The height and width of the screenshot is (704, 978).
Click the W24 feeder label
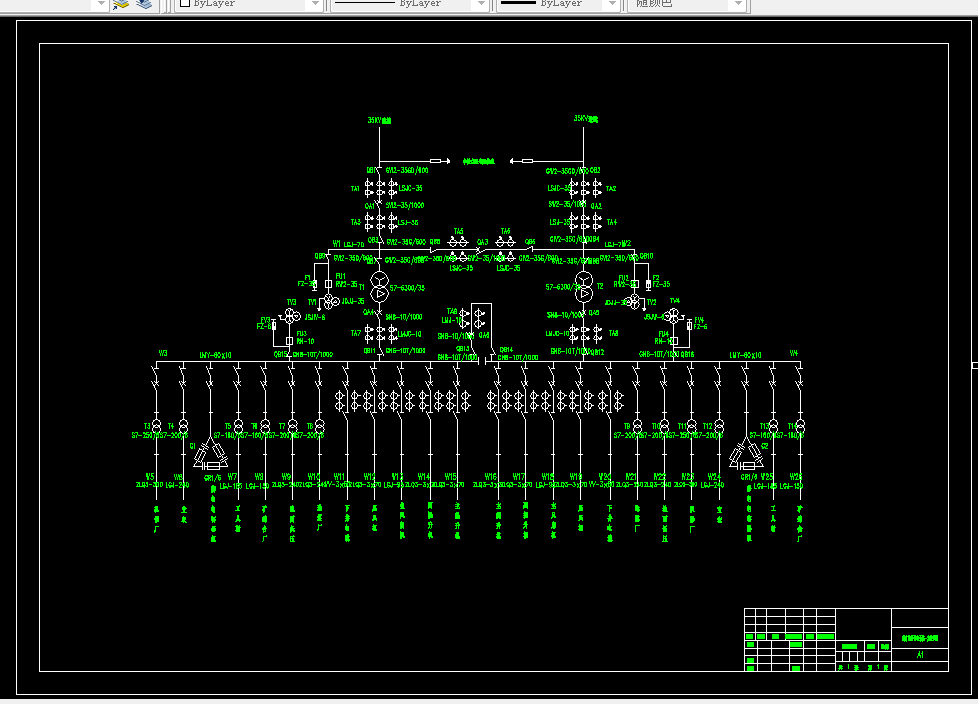tap(714, 477)
